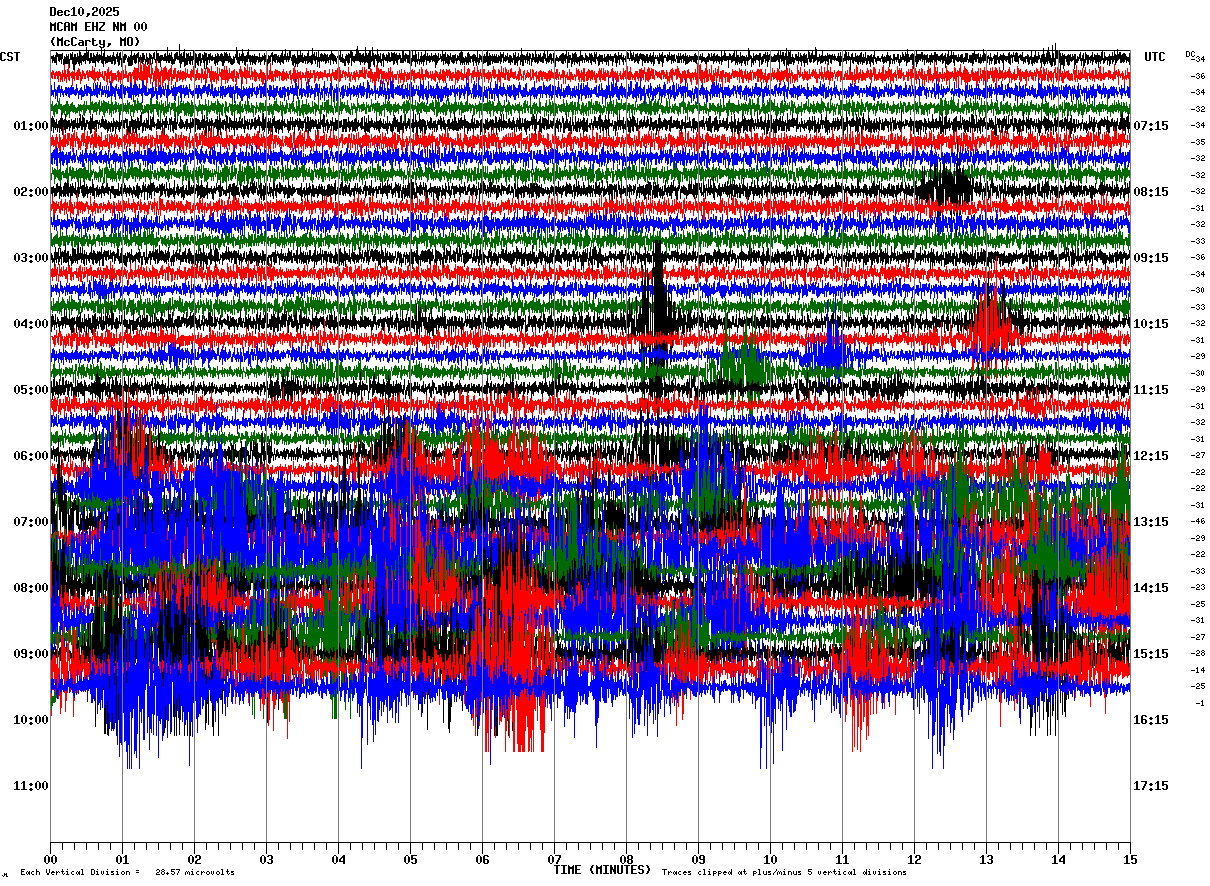
Task: Select the 11:00 CST time label
Action: click(31, 786)
